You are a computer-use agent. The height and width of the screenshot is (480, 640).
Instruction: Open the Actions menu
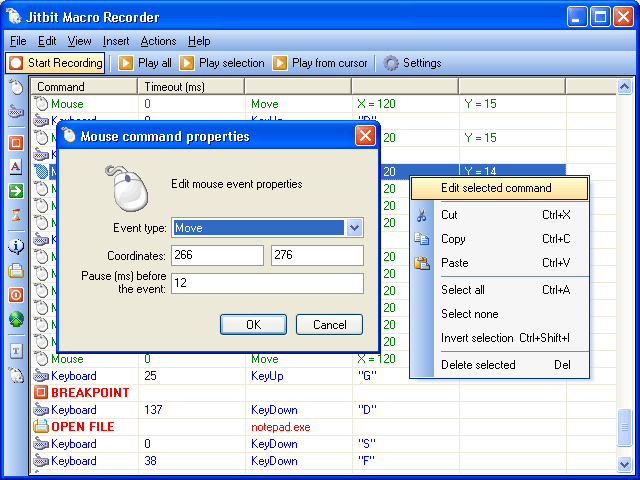tap(158, 41)
